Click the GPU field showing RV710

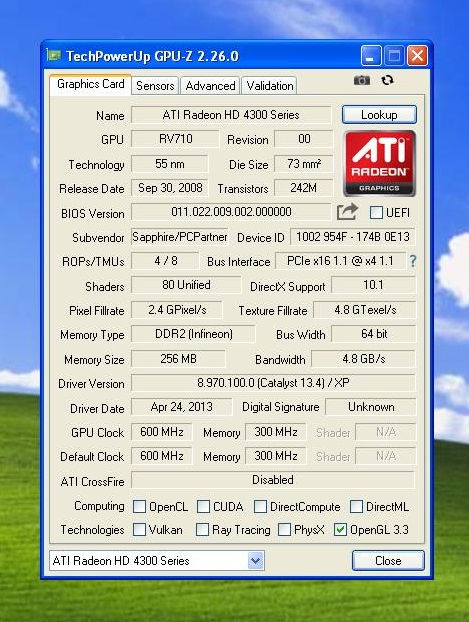175,139
